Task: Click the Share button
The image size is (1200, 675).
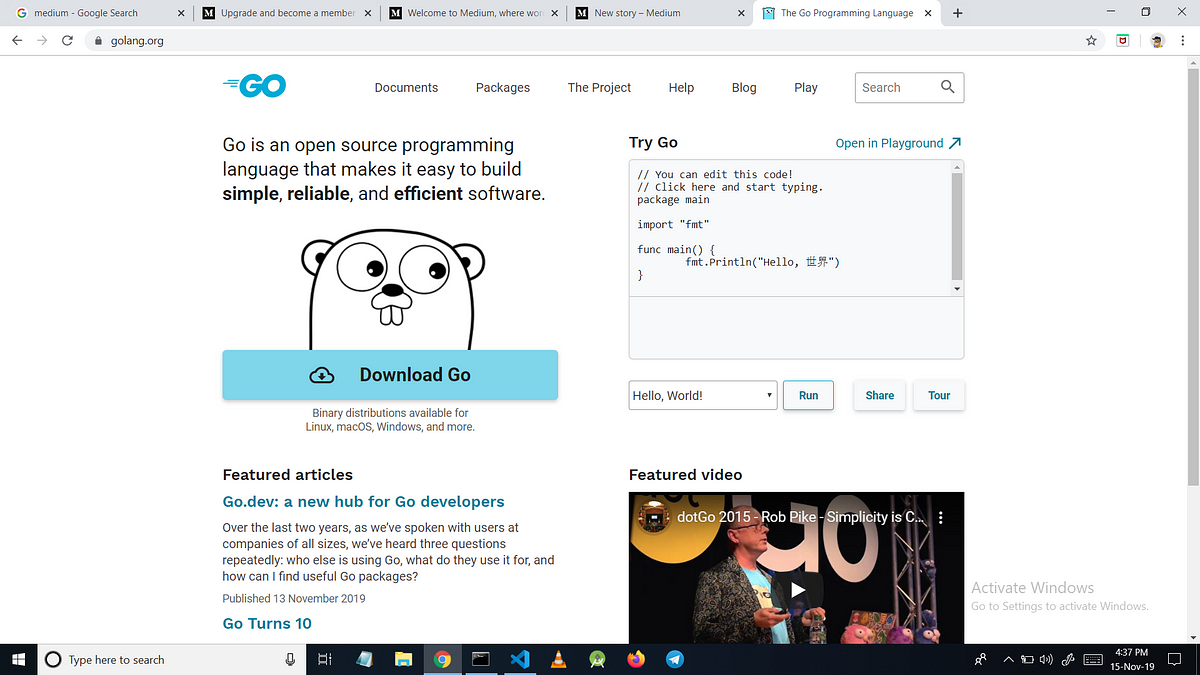Action: (x=880, y=395)
